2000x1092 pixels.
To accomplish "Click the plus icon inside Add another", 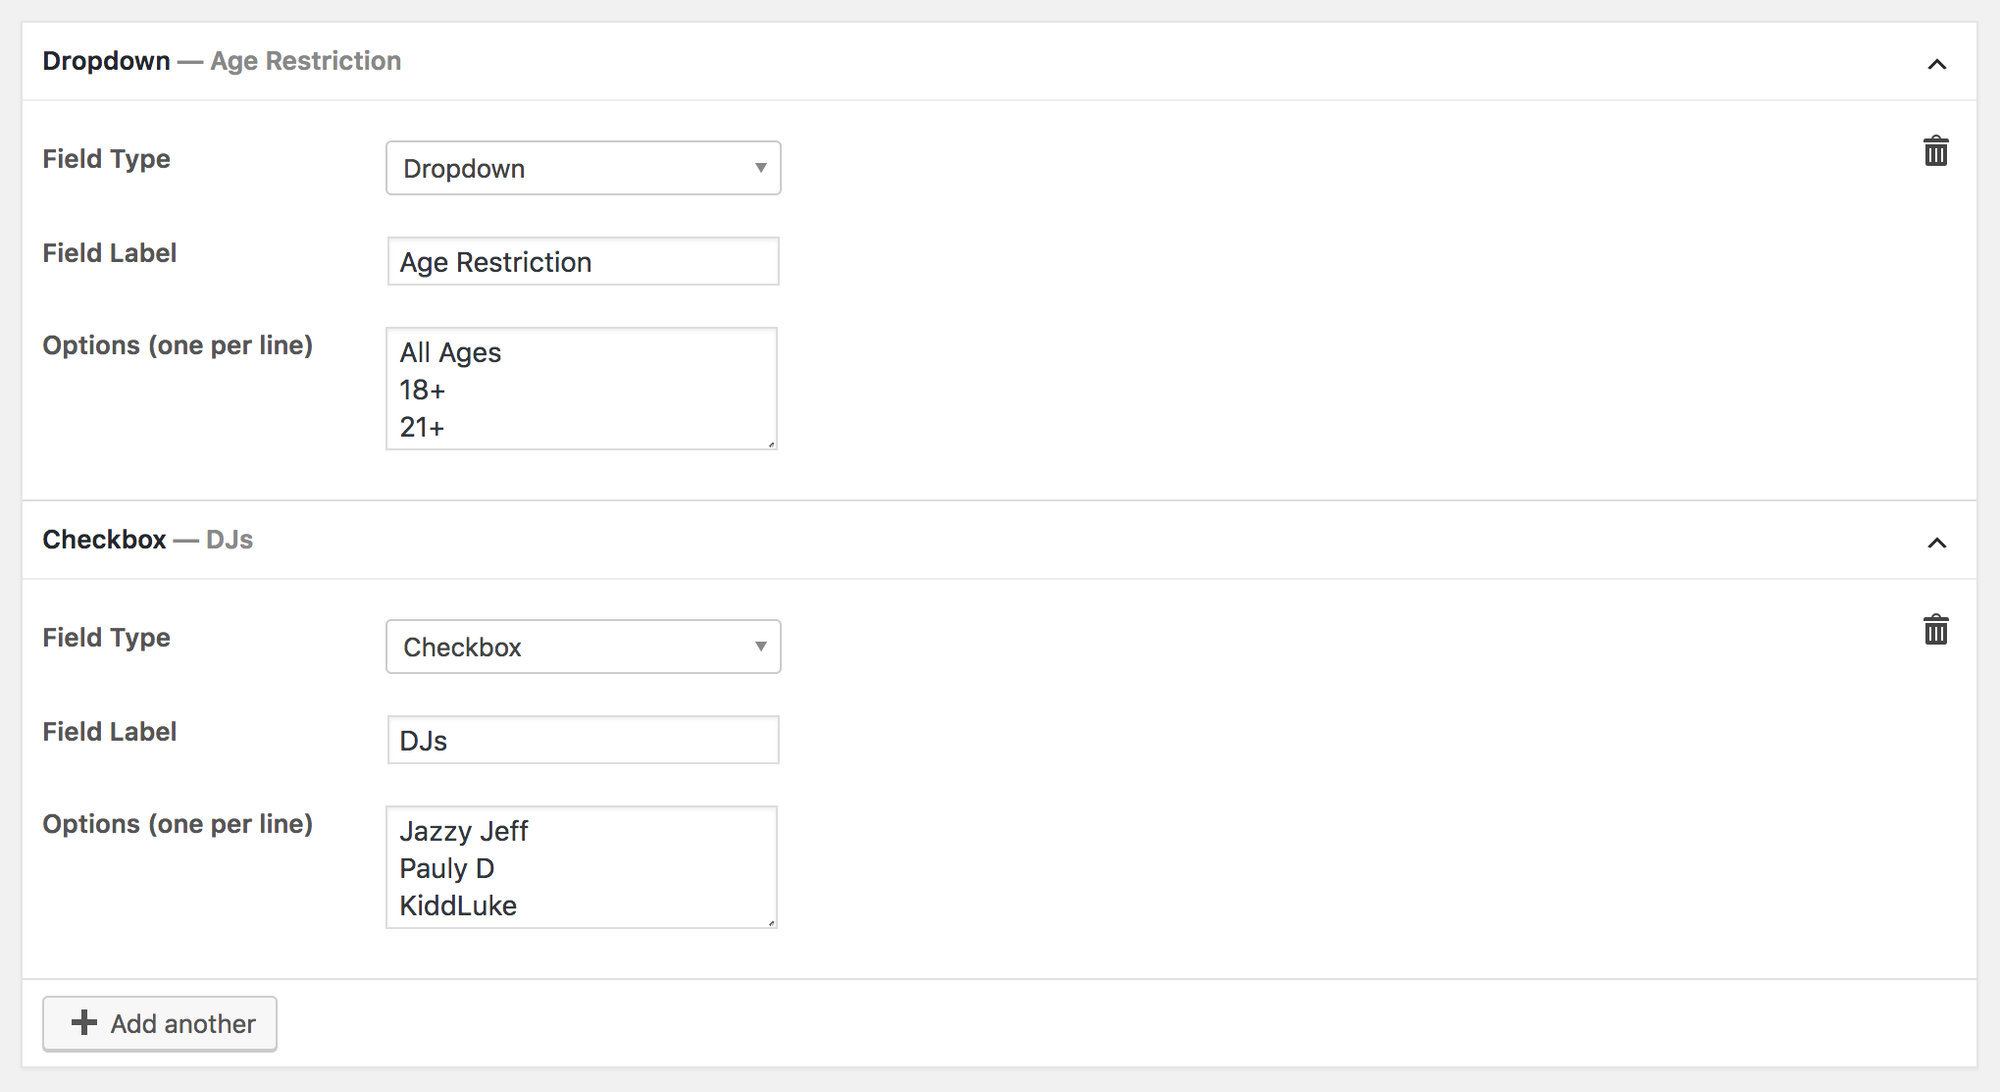I will coord(84,1023).
